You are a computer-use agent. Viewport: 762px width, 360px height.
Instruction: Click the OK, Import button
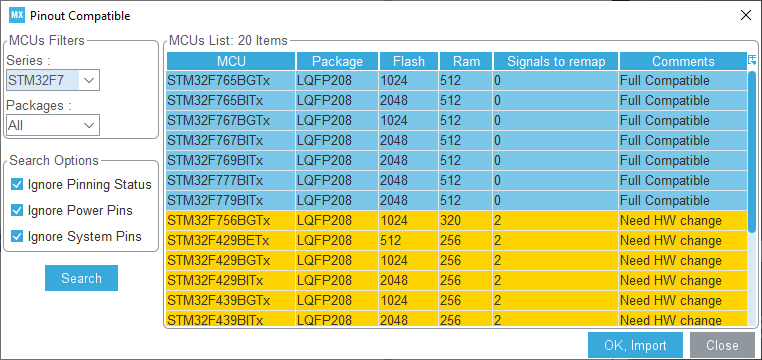(635, 345)
